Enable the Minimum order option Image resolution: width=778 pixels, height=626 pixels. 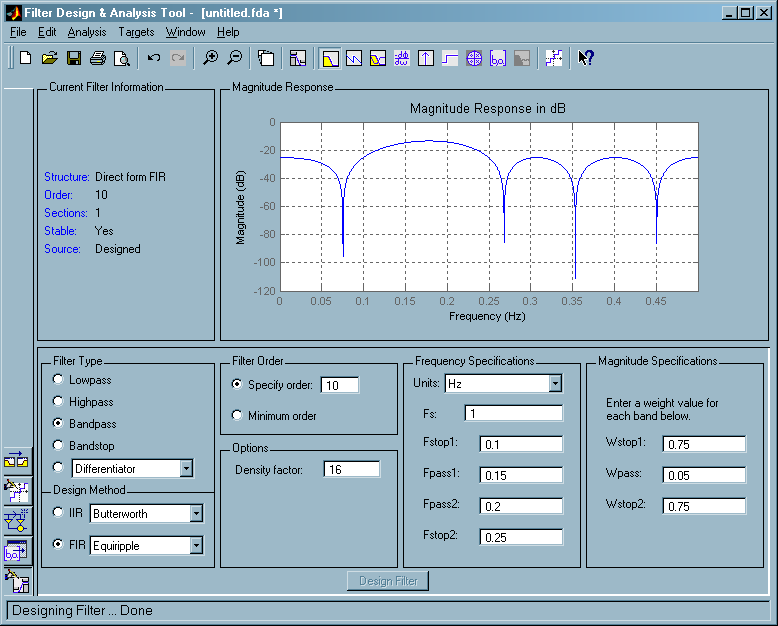[x=237, y=415]
